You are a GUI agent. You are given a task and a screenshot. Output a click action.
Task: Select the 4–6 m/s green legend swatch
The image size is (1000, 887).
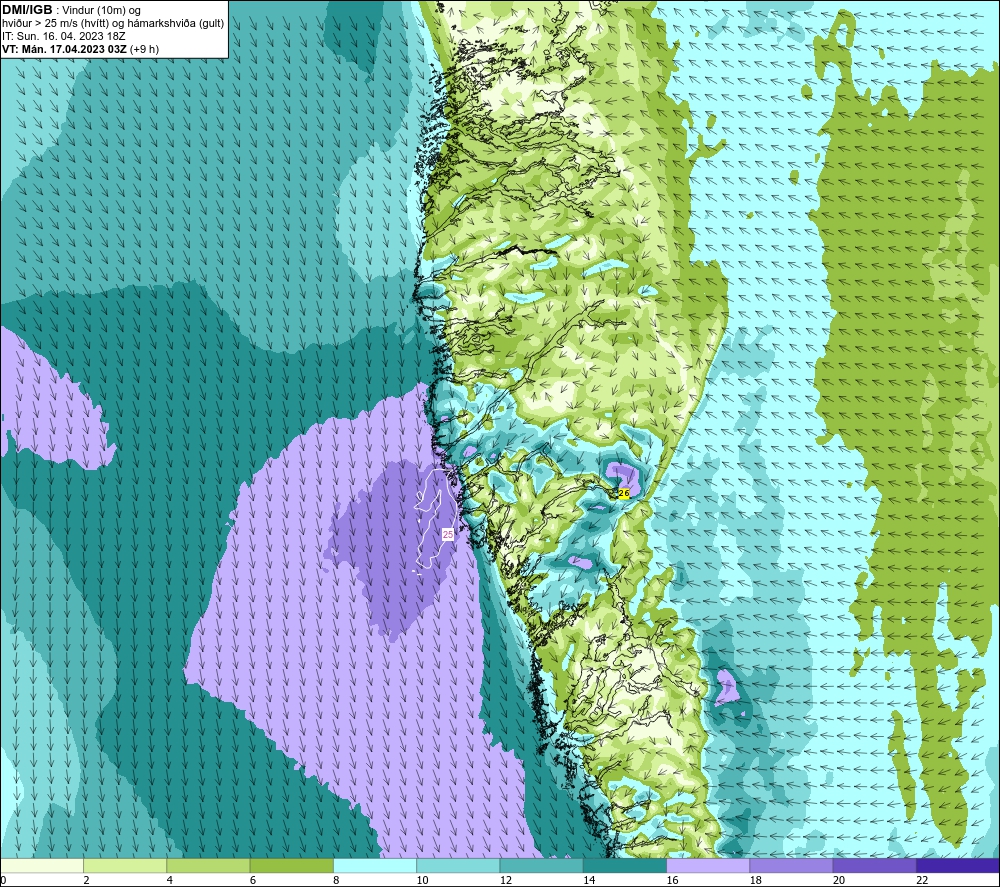209,865
